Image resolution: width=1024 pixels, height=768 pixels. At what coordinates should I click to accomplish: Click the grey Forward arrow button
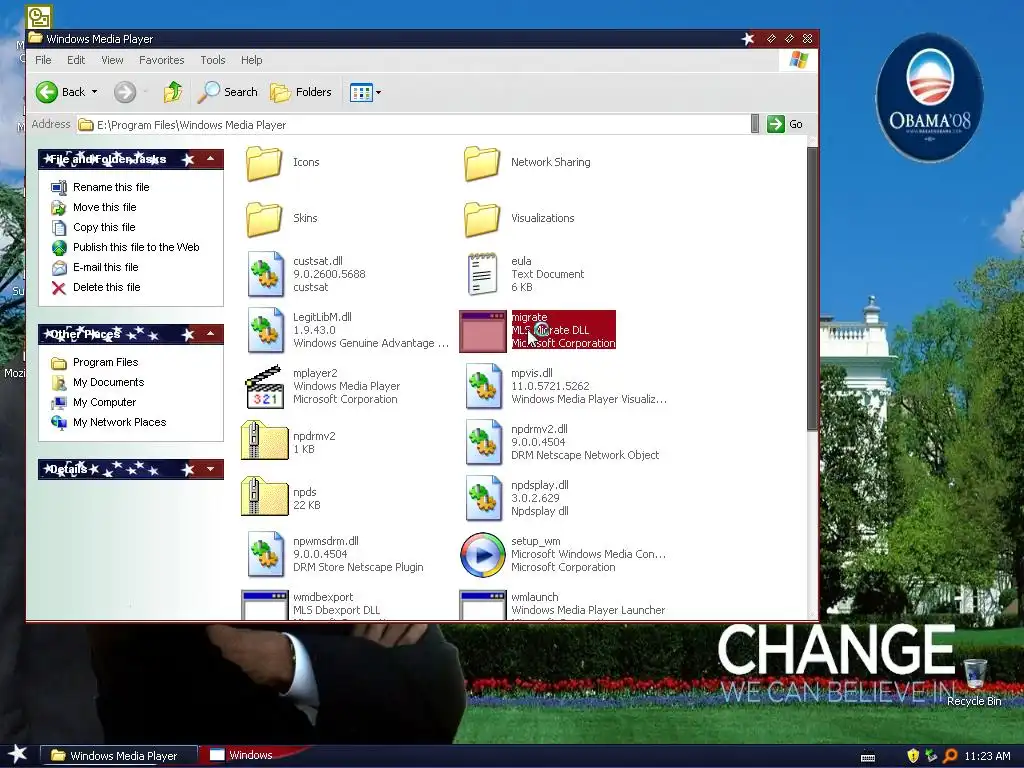[125, 92]
